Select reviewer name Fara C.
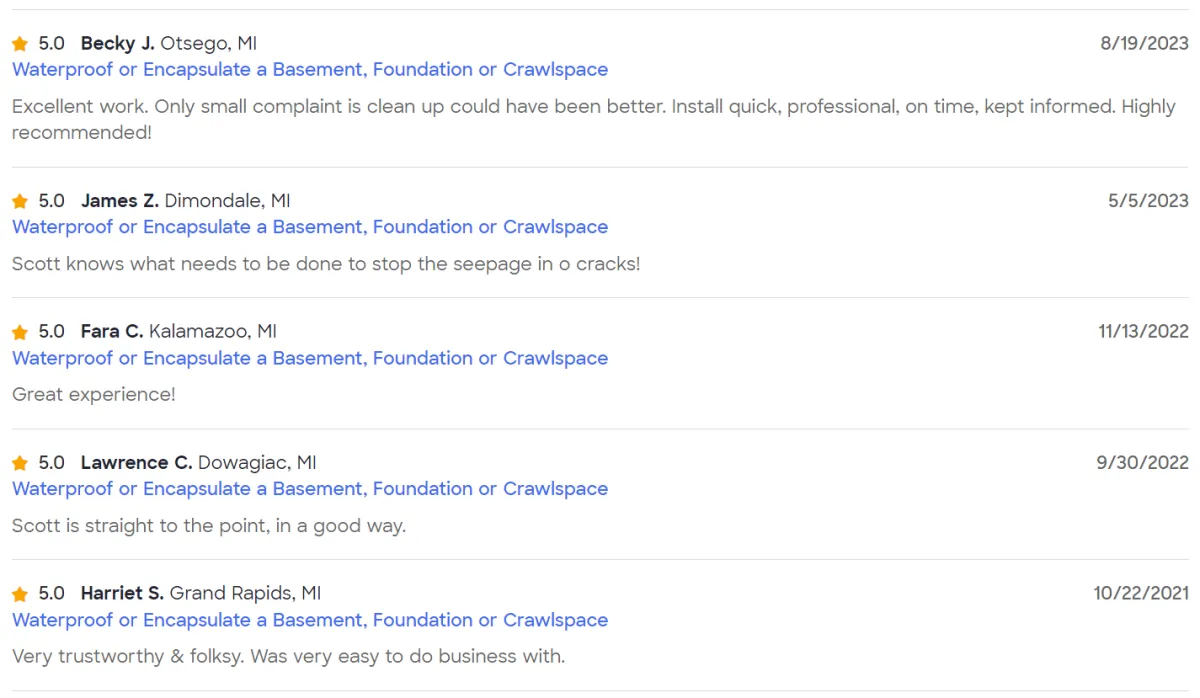The height and width of the screenshot is (698, 1200). coord(112,331)
